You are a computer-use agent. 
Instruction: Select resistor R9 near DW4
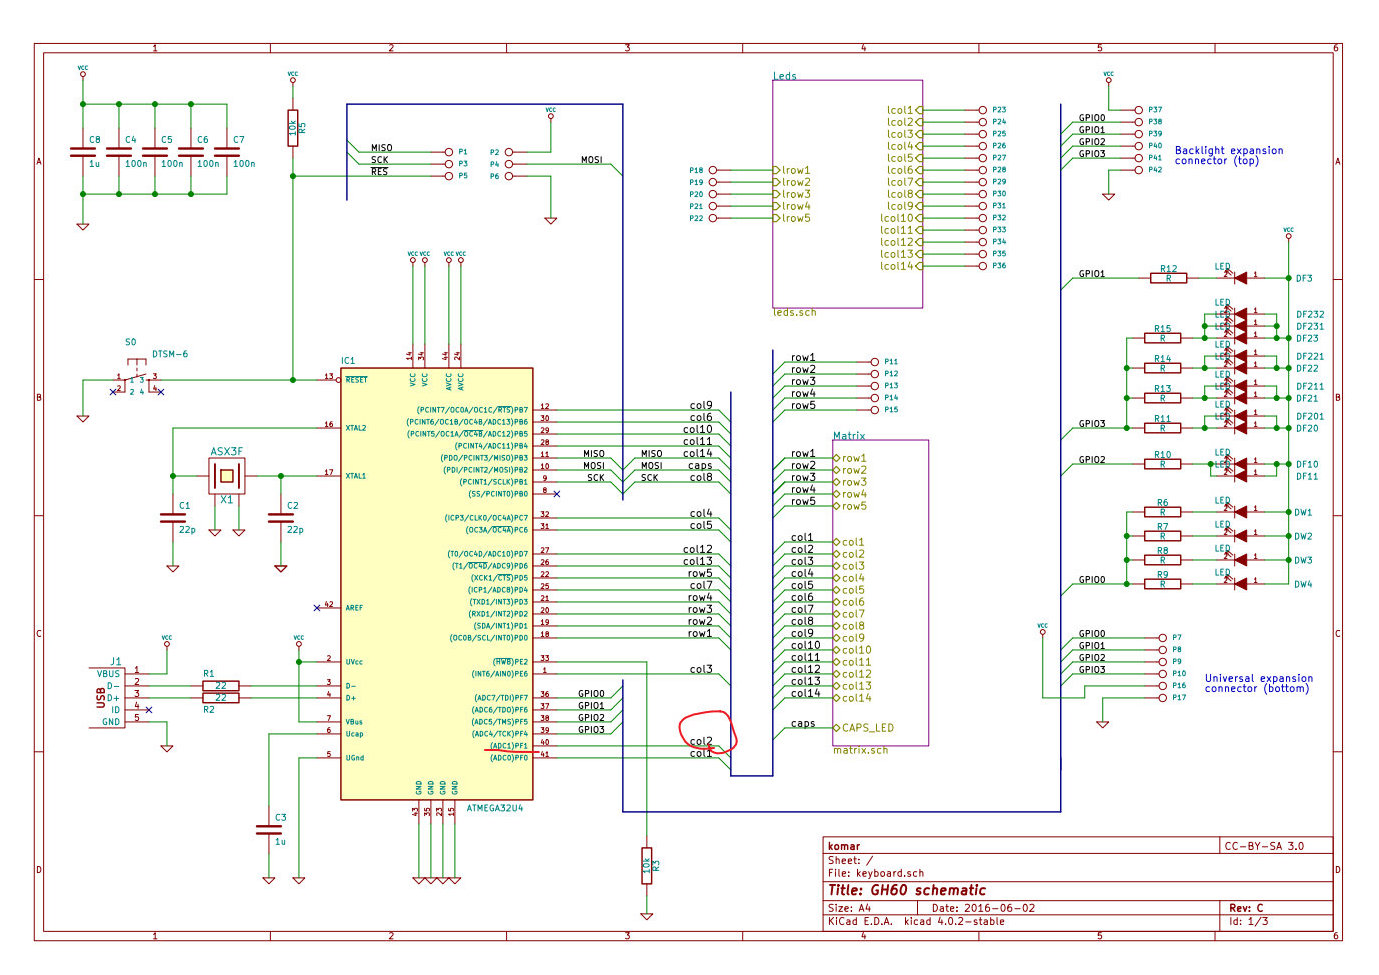(1162, 582)
